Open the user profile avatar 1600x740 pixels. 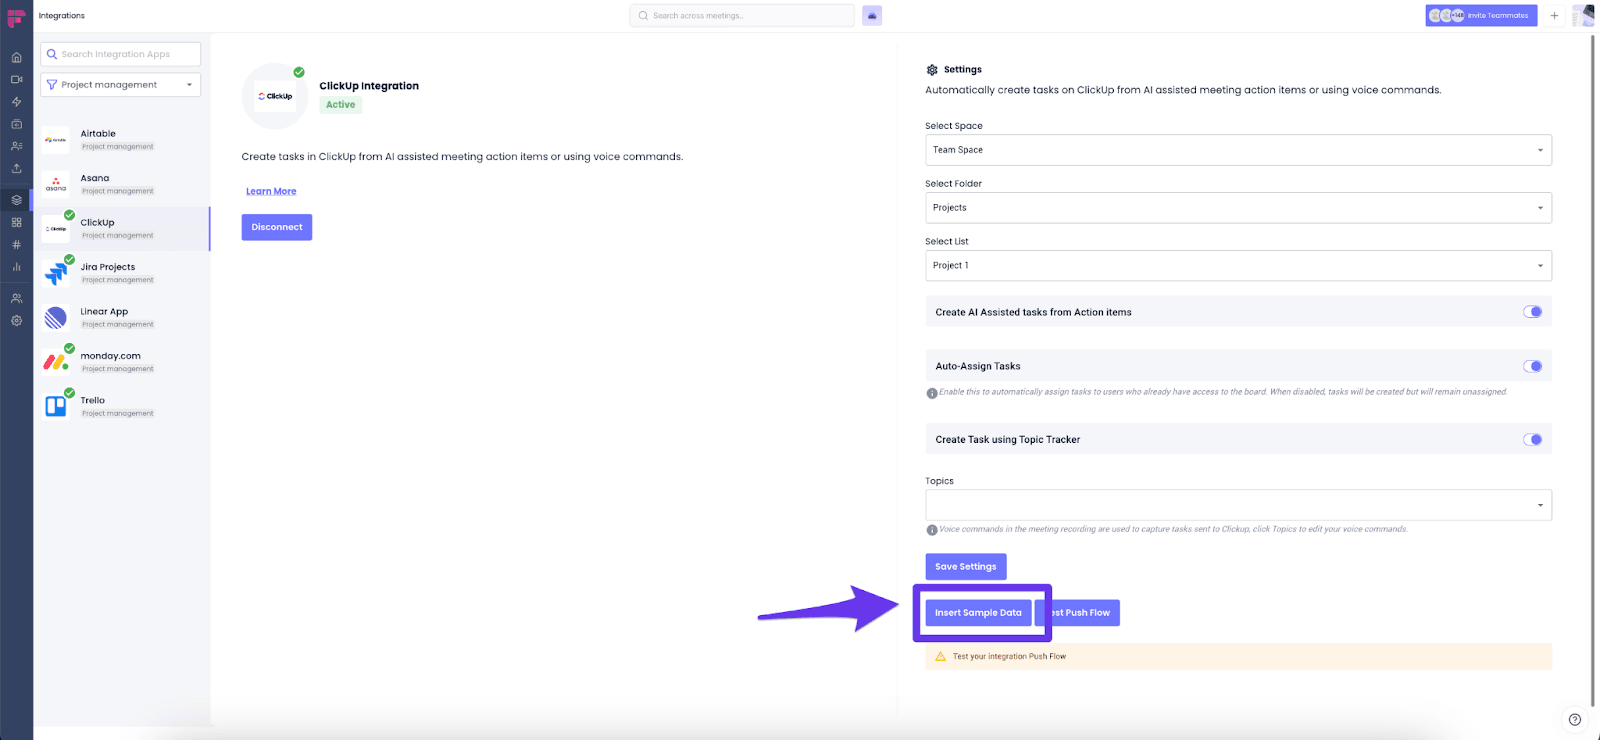(1583, 16)
